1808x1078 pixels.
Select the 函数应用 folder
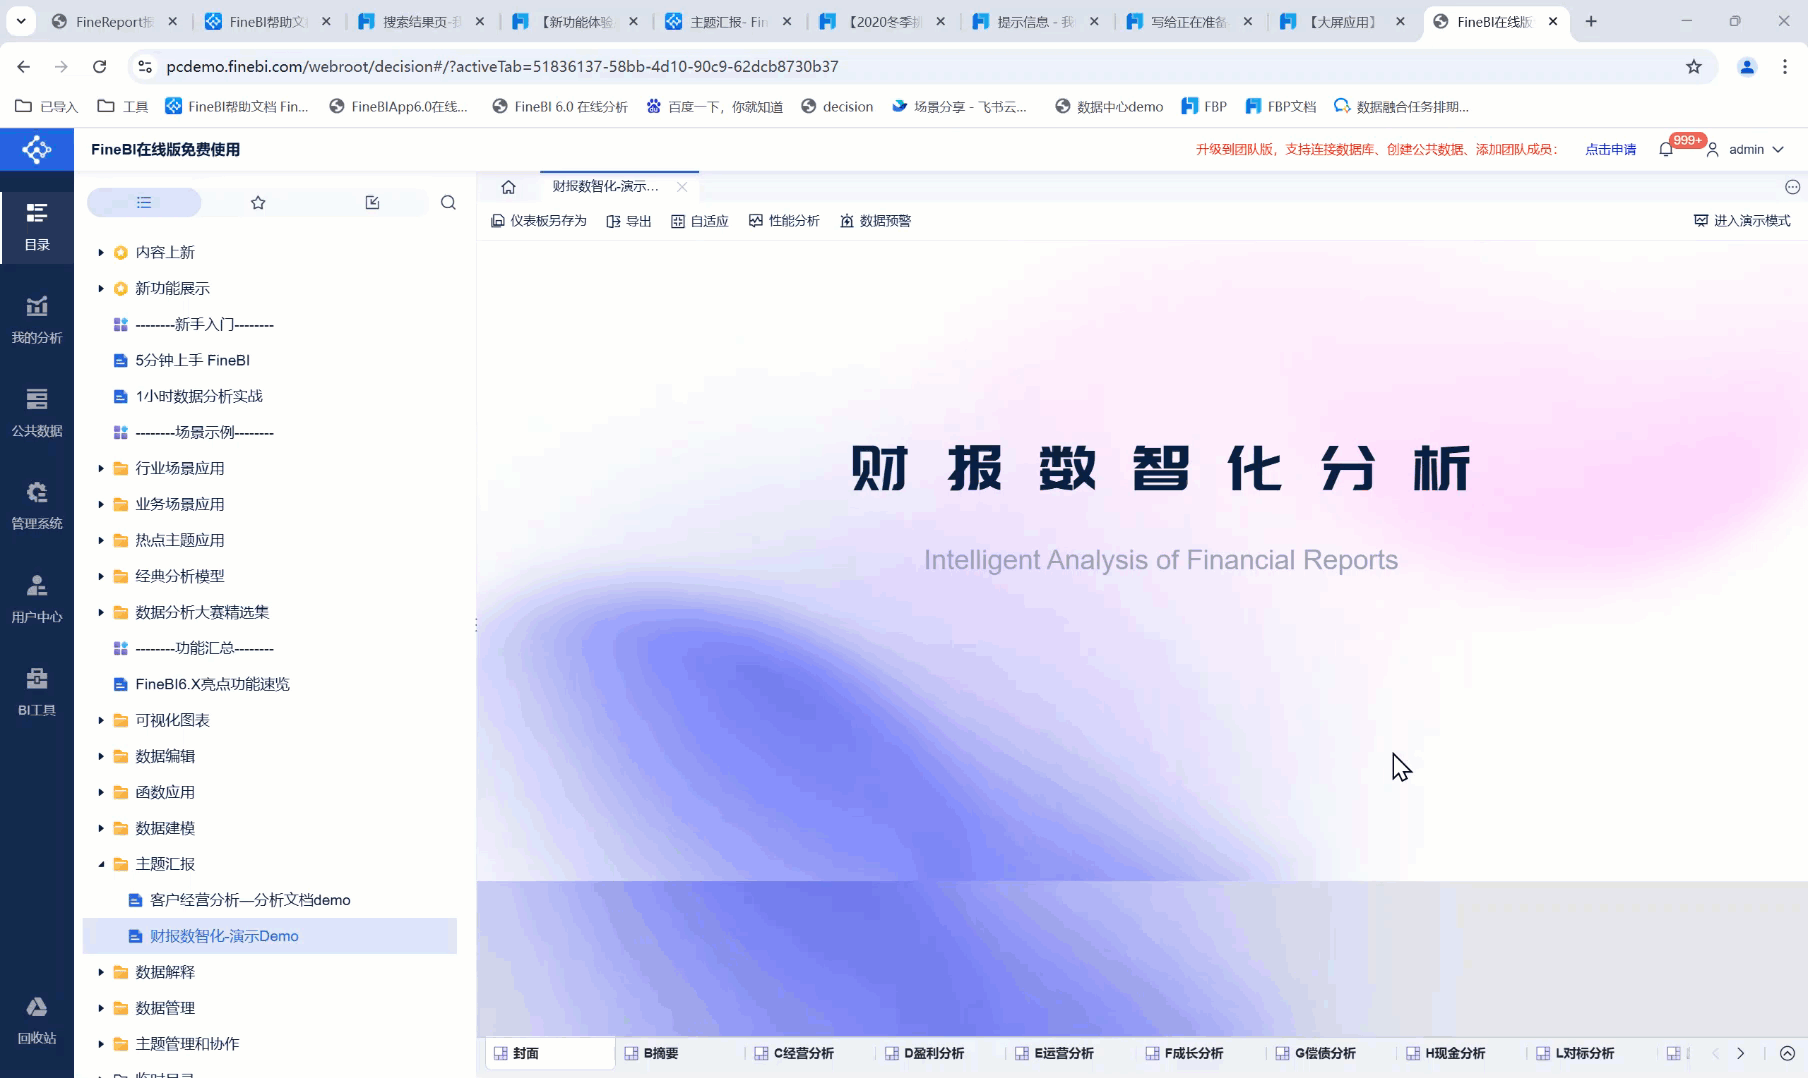point(165,793)
